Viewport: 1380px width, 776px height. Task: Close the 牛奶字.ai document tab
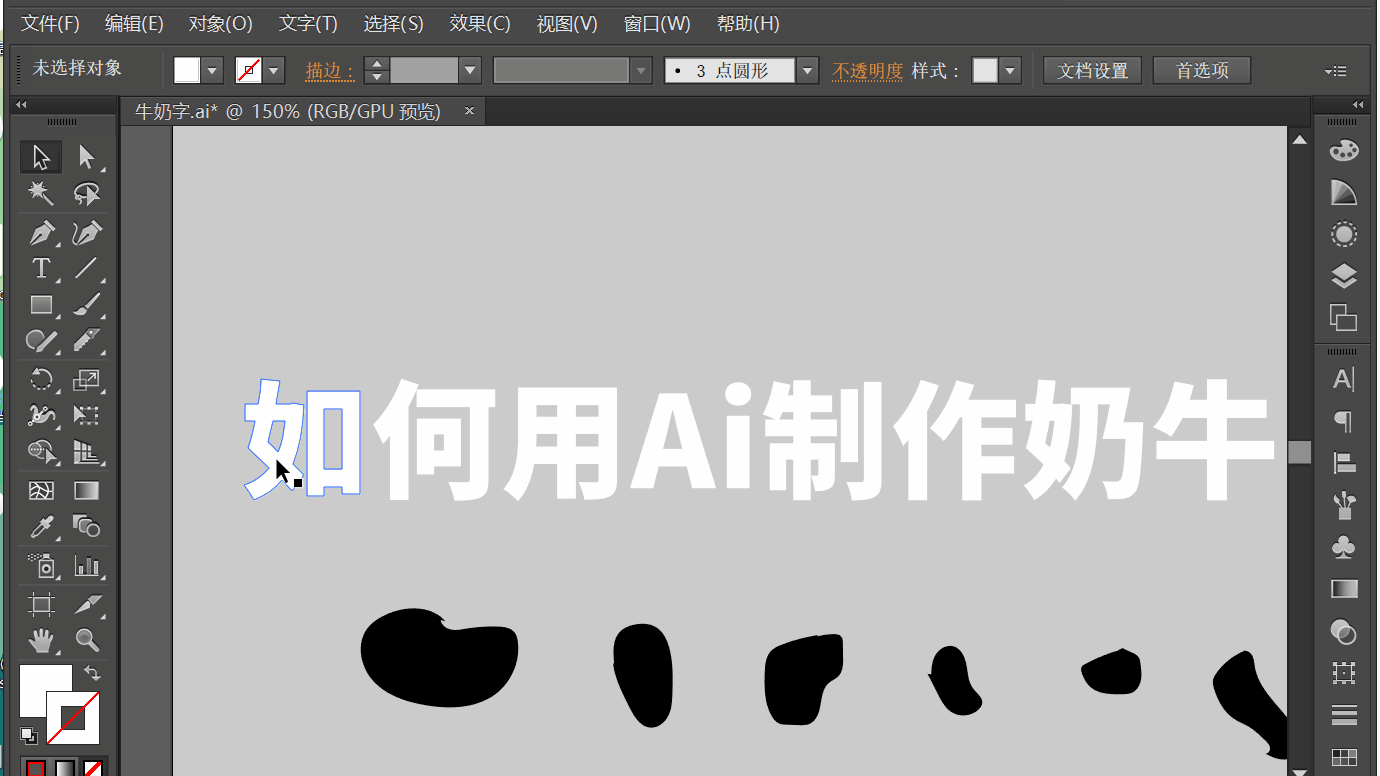tap(469, 111)
